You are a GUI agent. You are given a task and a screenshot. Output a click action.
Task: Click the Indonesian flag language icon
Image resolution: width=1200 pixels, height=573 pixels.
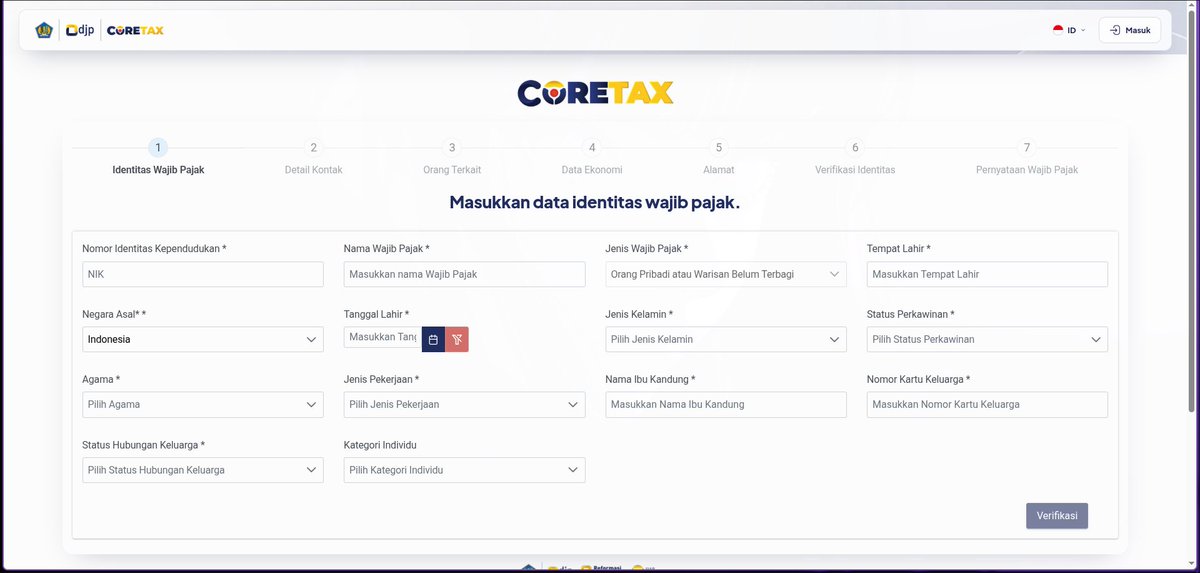[1058, 30]
